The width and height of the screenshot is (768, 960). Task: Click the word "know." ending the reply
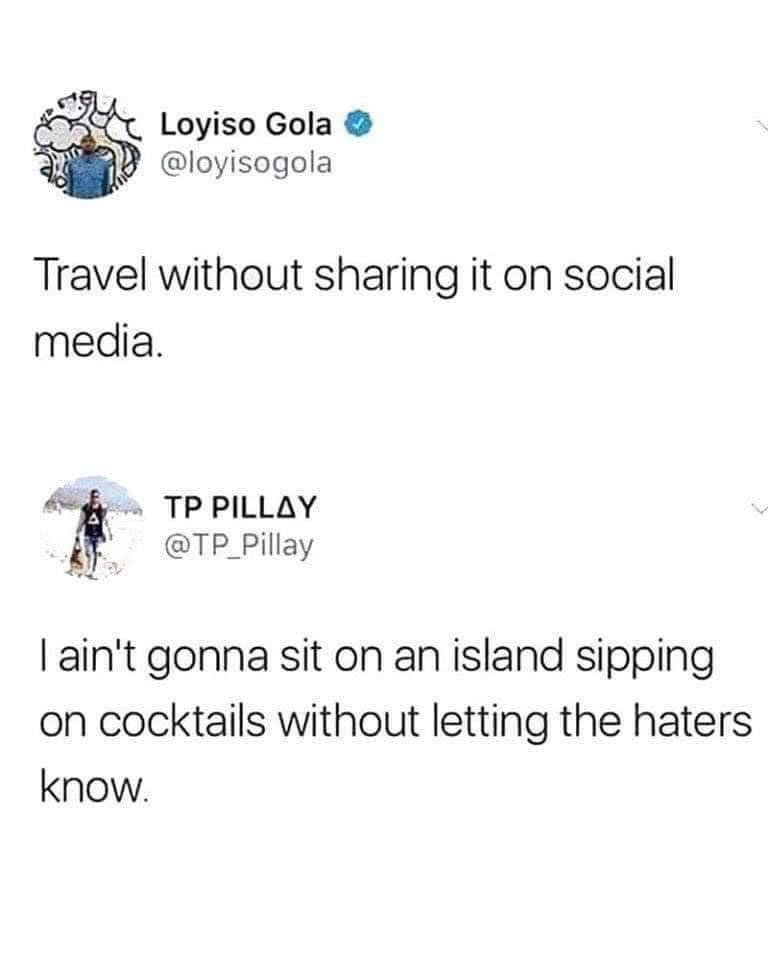(94, 787)
